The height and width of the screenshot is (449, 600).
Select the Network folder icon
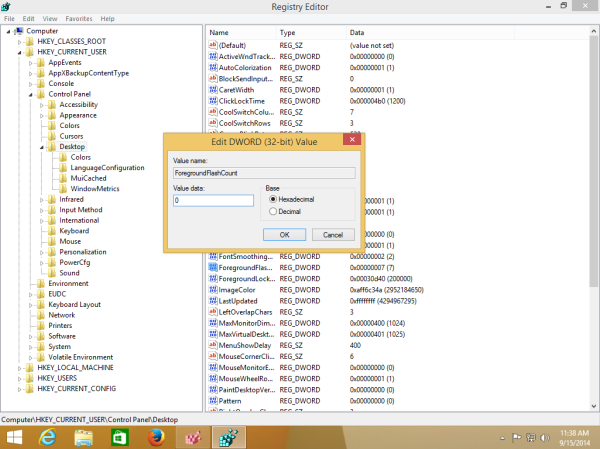click(41, 315)
